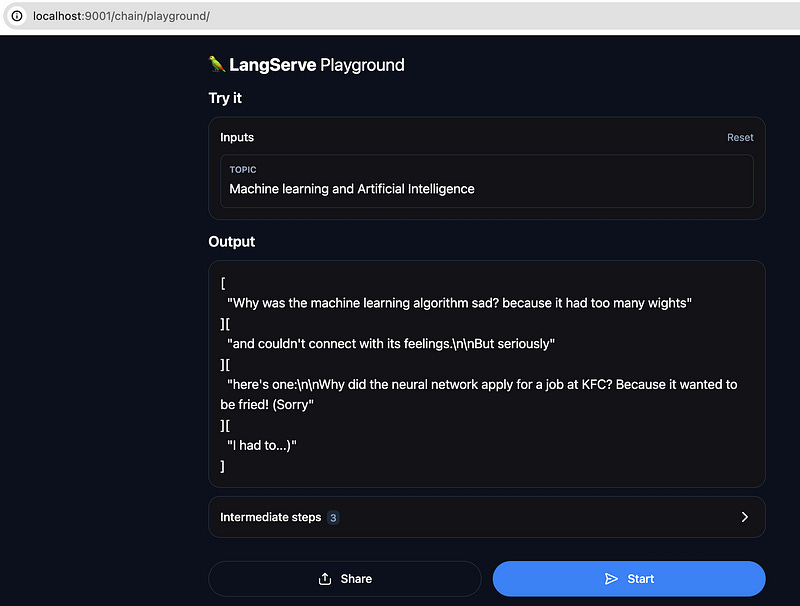Click the Inputs label
Image resolution: width=800 pixels, height=606 pixels.
[237, 137]
